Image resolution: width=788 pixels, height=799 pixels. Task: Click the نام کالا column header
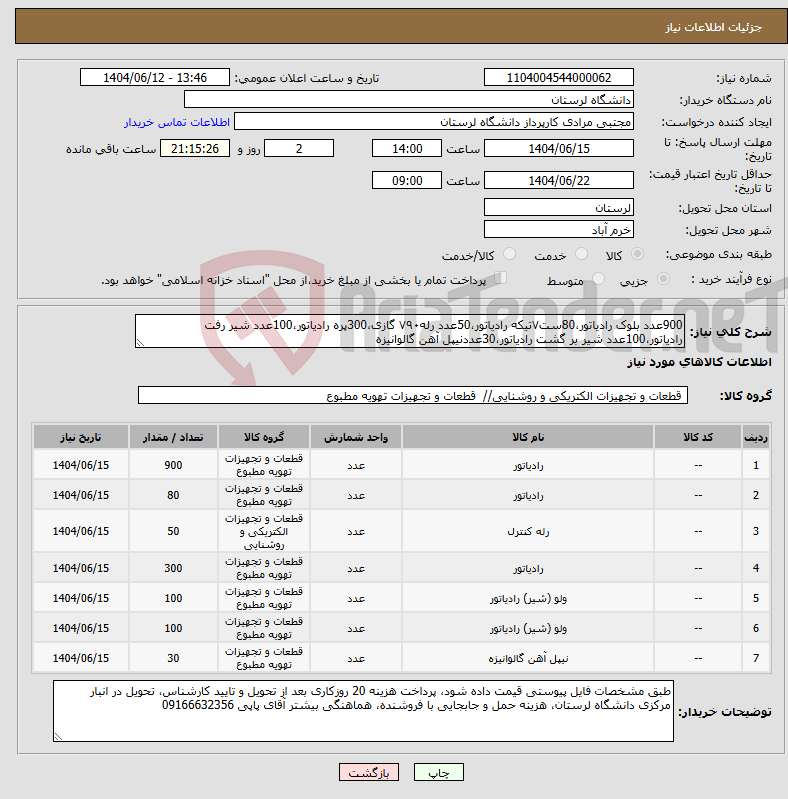(528, 437)
